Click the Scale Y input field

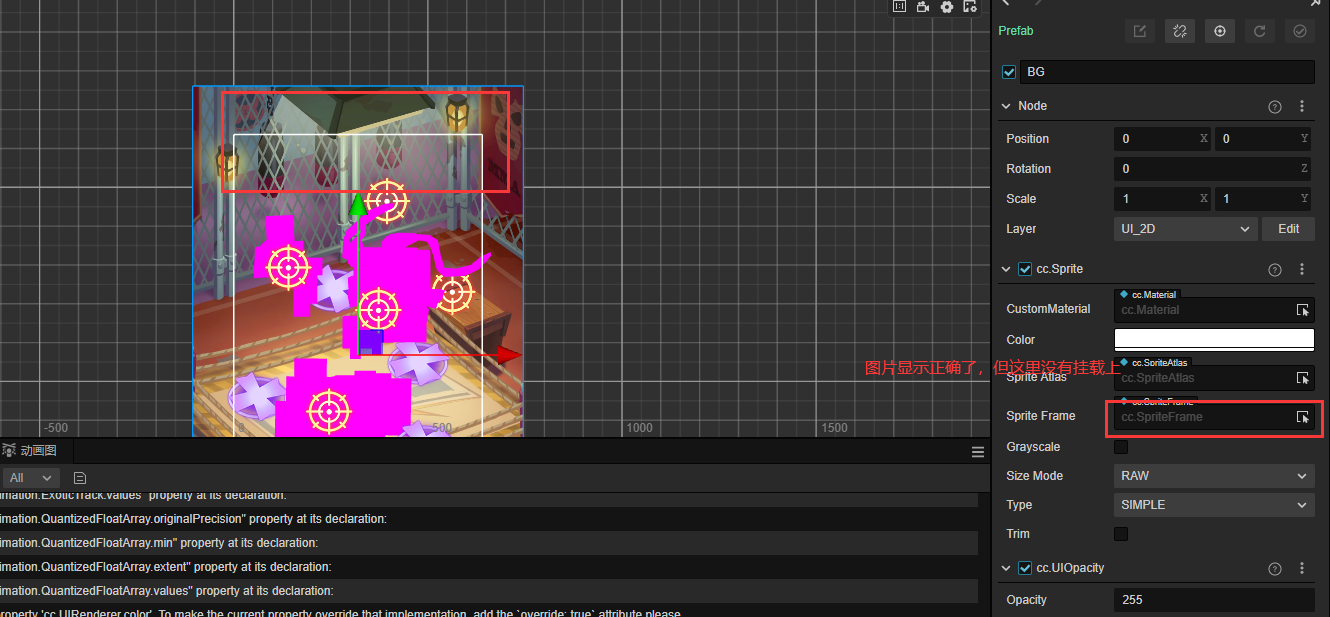1264,199
